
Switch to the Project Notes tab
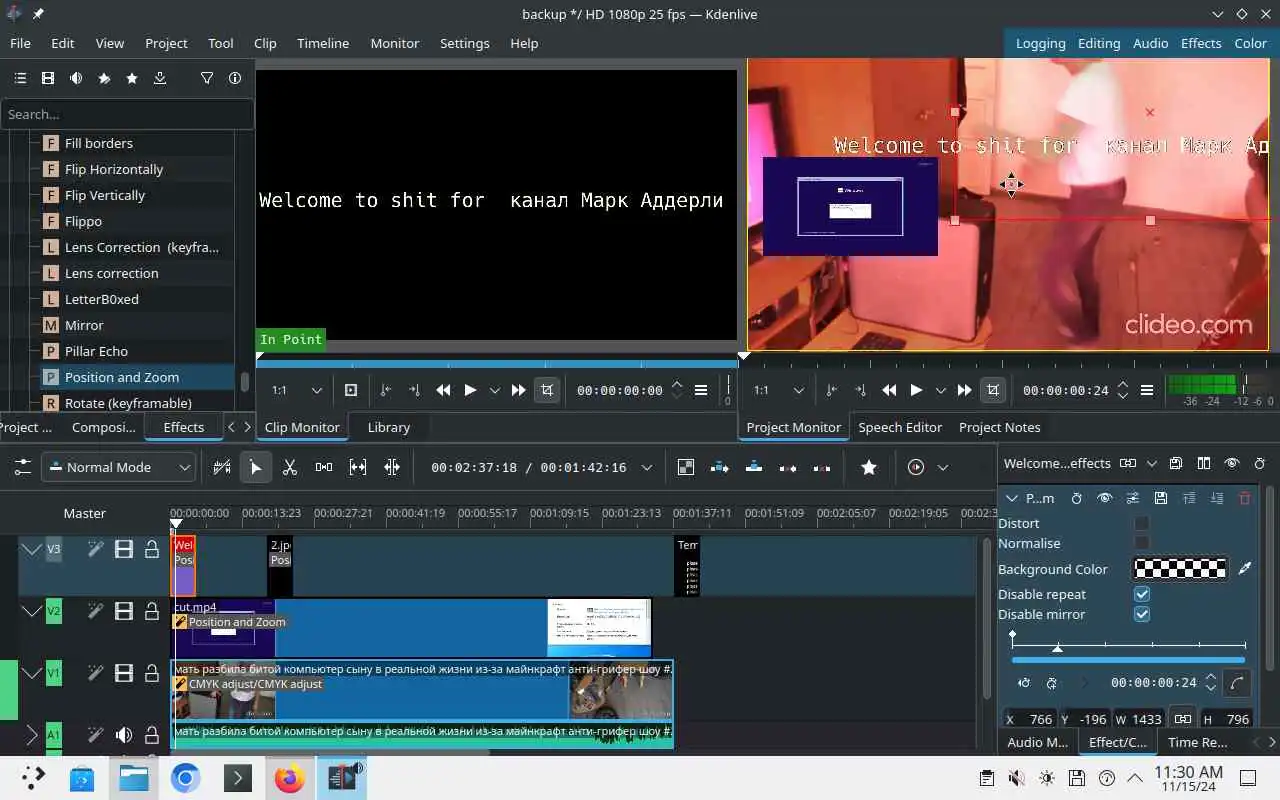1000,427
